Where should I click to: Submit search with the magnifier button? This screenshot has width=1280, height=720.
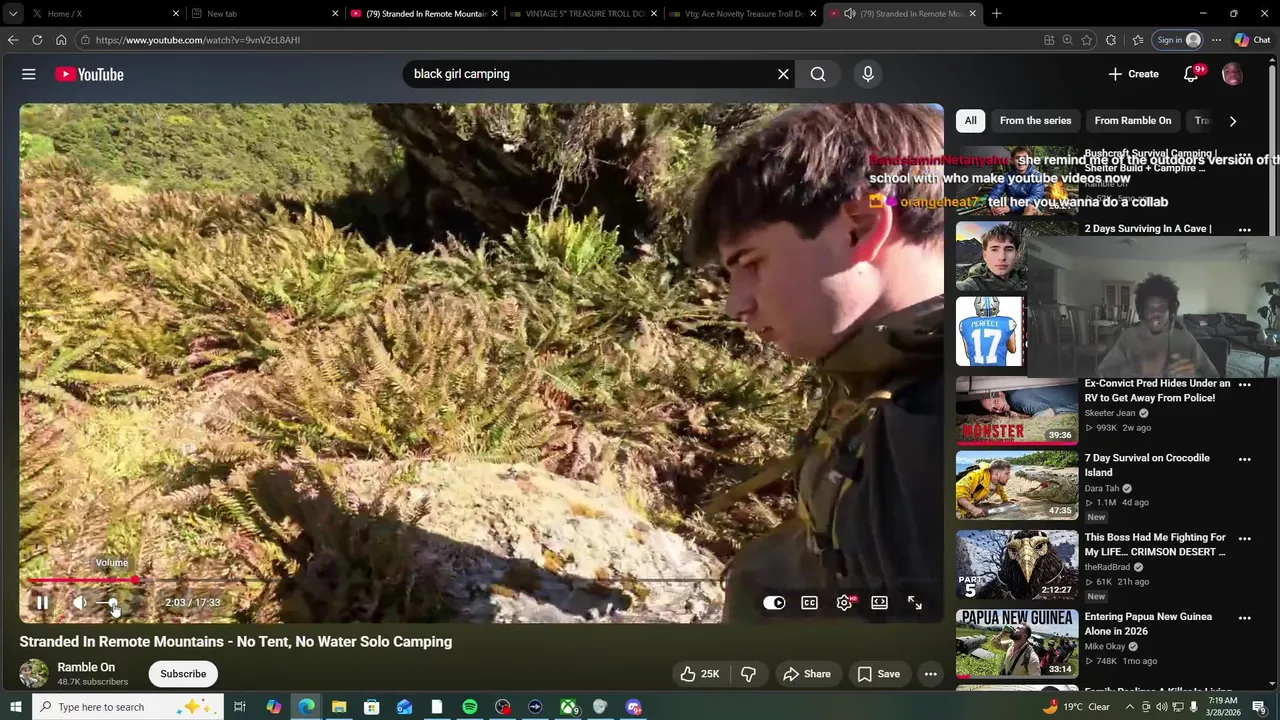click(818, 74)
